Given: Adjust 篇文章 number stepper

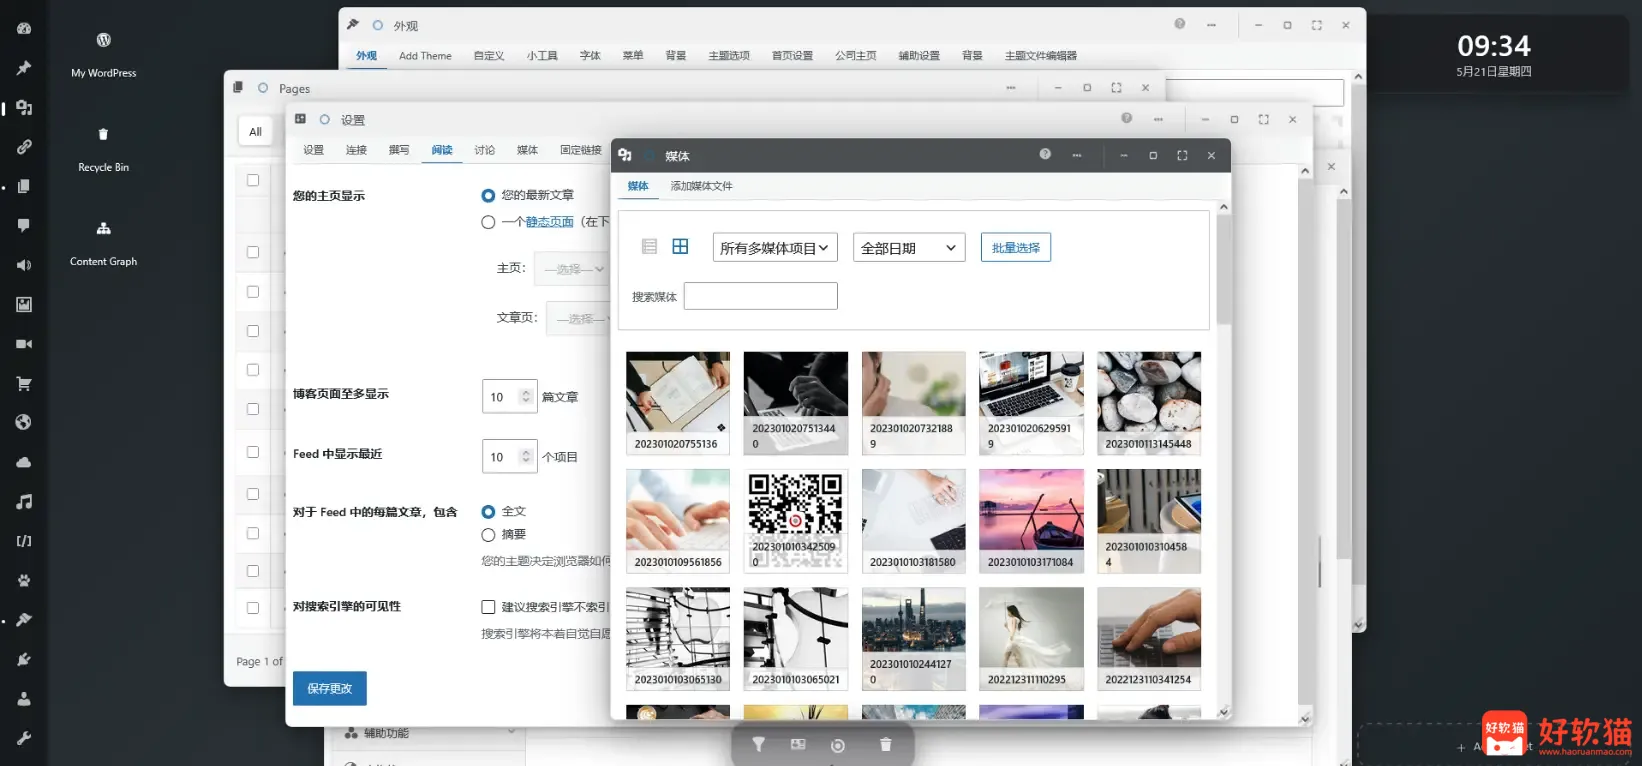Looking at the screenshot, I should pos(527,397).
